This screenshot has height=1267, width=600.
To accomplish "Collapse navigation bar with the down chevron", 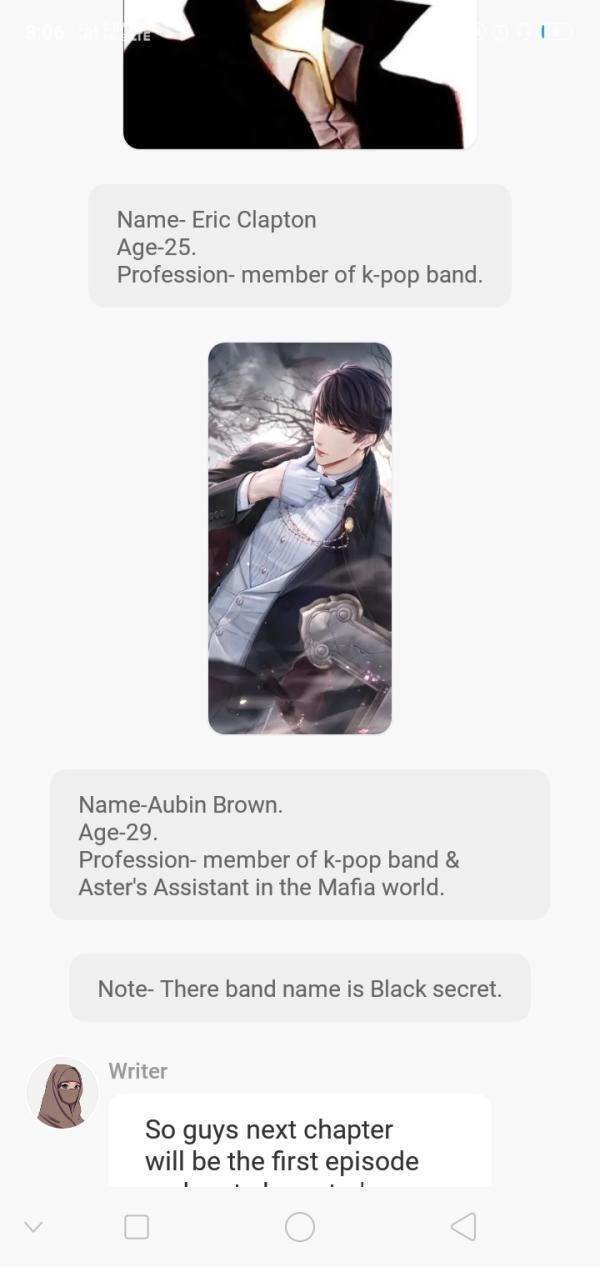I will pos(33,1227).
